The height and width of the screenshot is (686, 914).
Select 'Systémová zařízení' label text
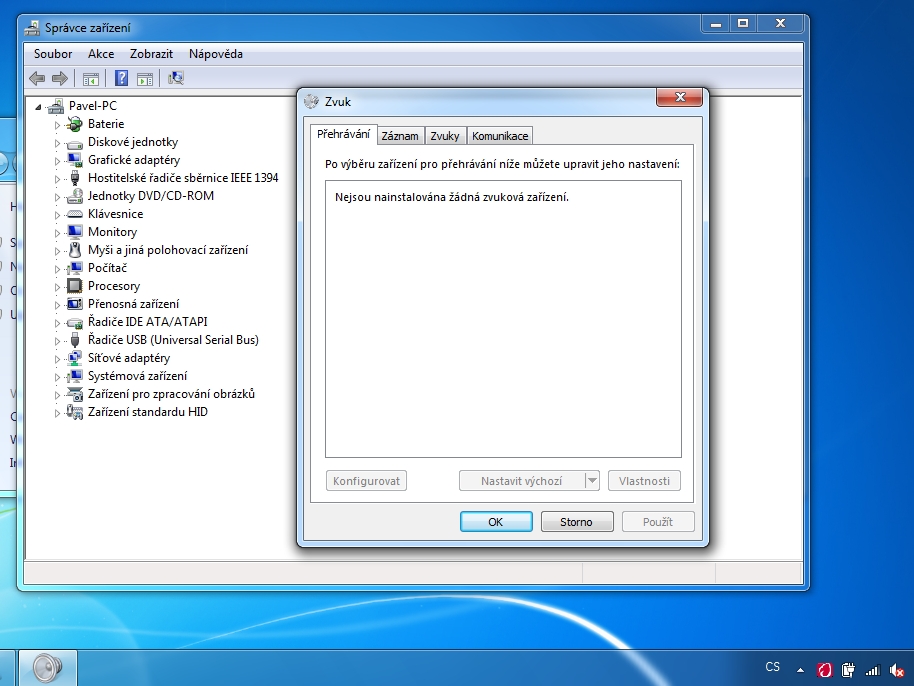(x=138, y=376)
